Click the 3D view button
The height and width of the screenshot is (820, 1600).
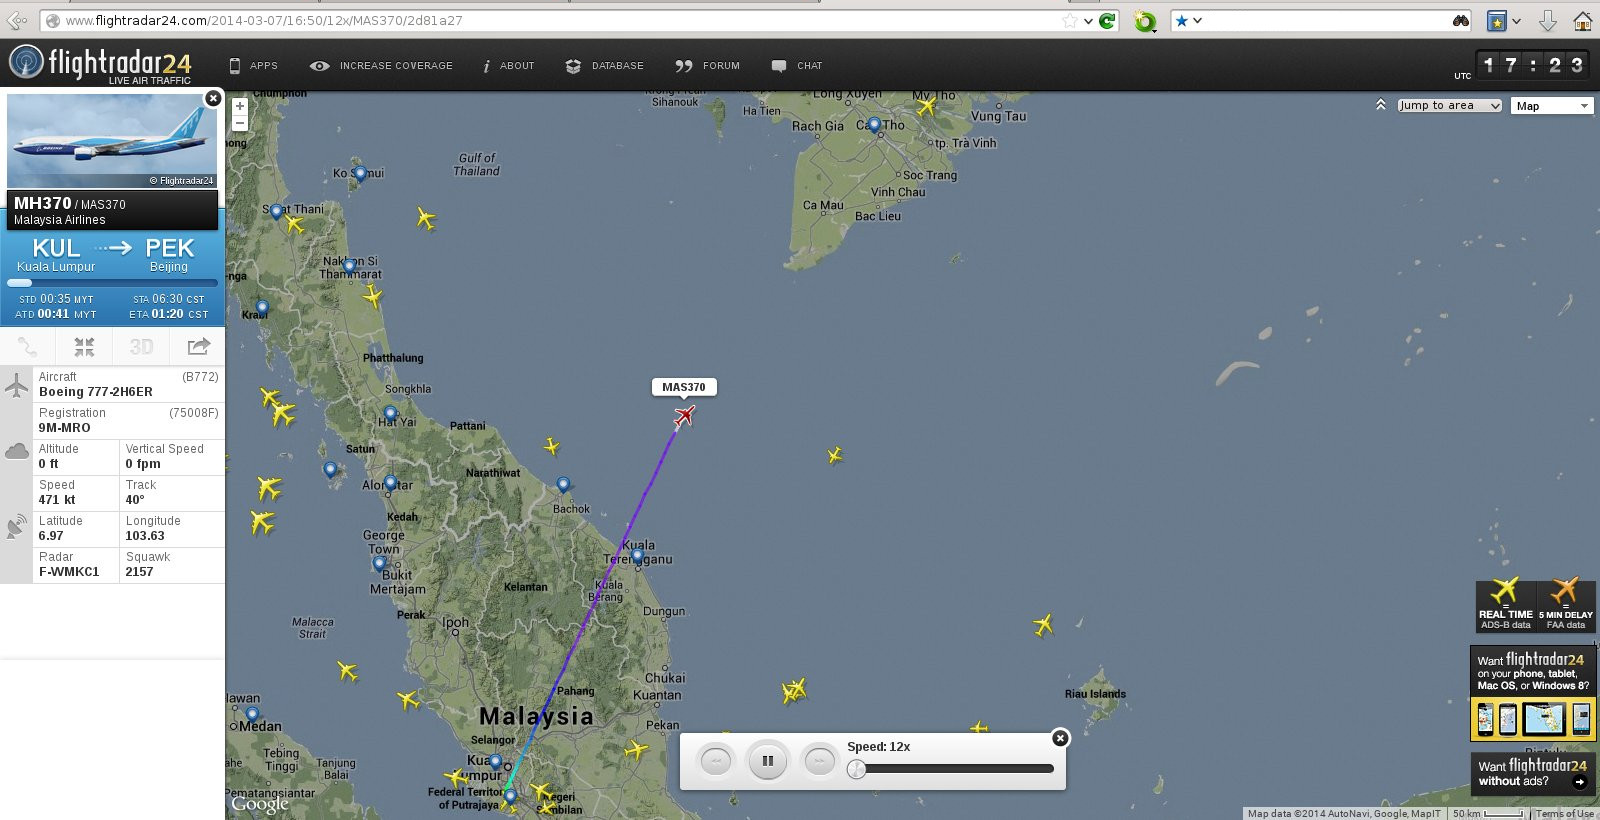(141, 347)
